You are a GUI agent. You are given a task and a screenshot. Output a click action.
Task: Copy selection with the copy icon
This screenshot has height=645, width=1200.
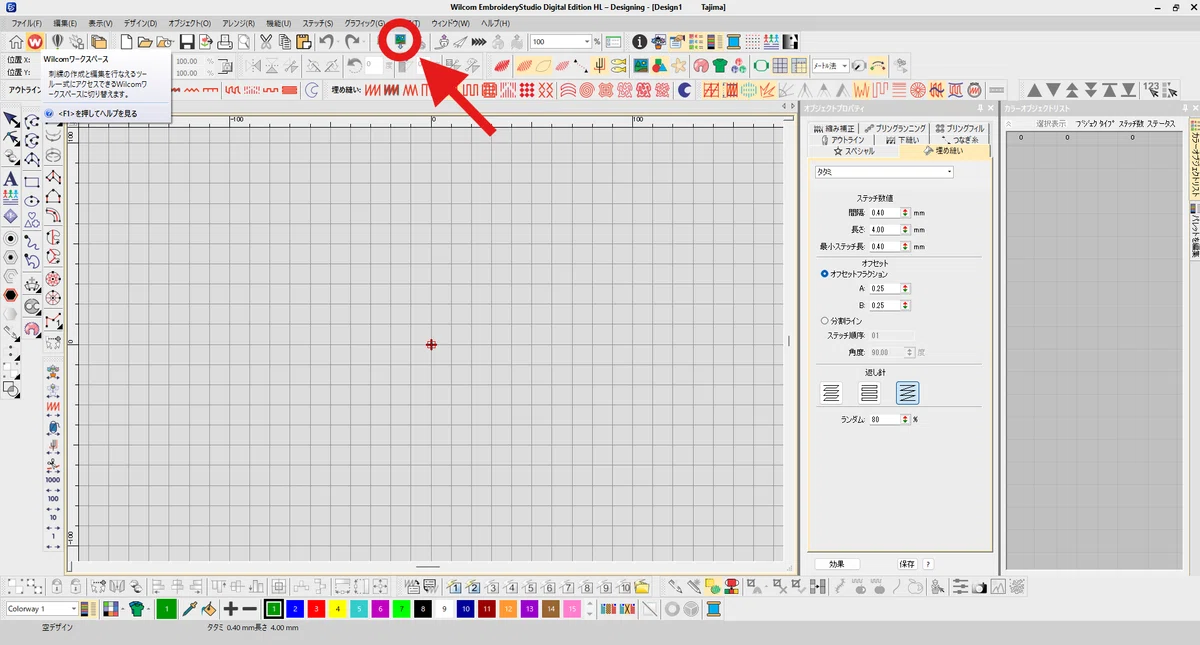[x=285, y=42]
